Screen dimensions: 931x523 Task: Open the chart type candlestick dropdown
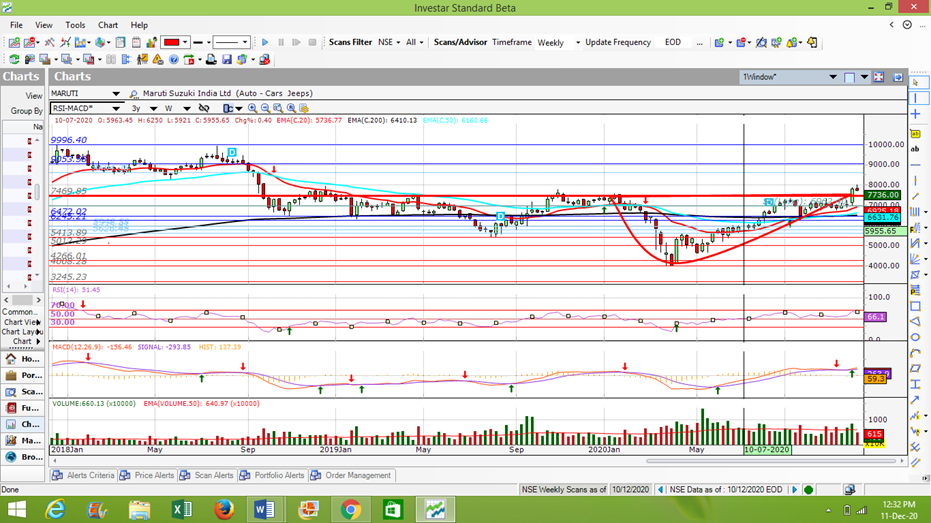coord(239,108)
